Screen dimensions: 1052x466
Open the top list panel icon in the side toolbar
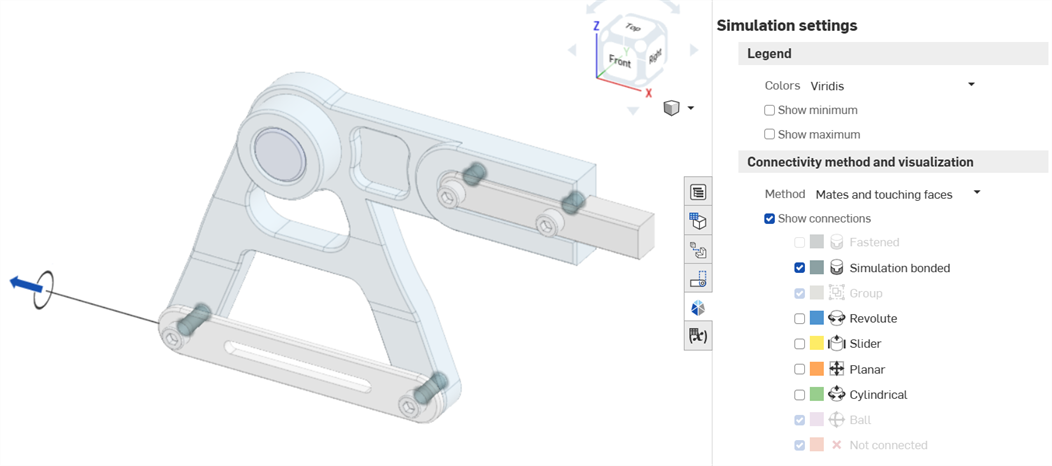[698, 192]
